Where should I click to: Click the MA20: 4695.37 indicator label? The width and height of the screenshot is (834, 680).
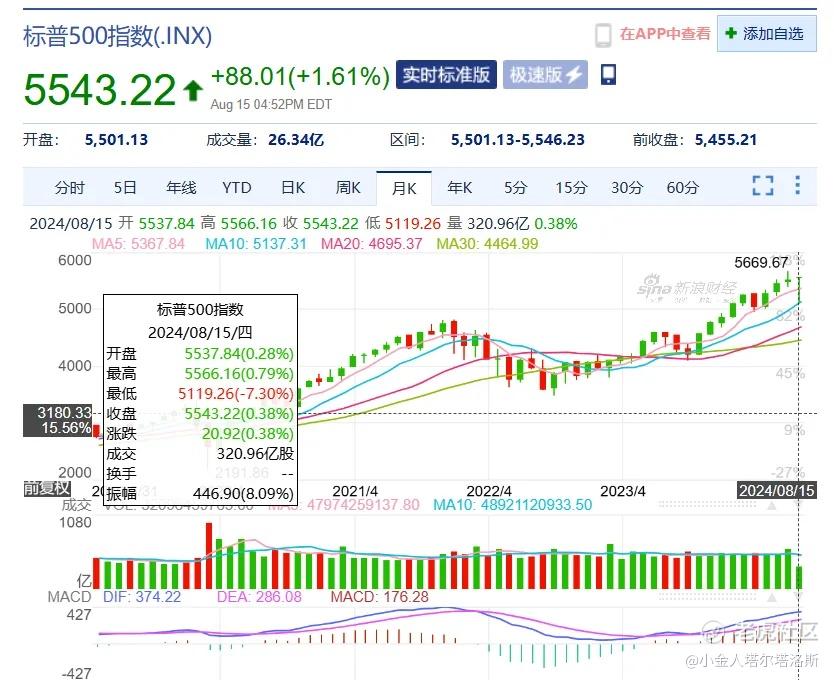click(x=372, y=244)
